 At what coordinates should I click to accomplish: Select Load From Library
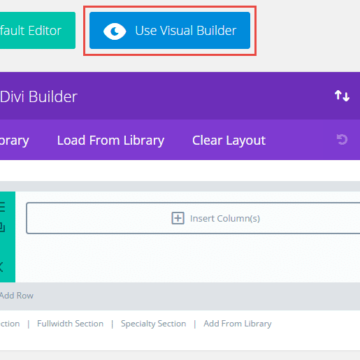111,140
